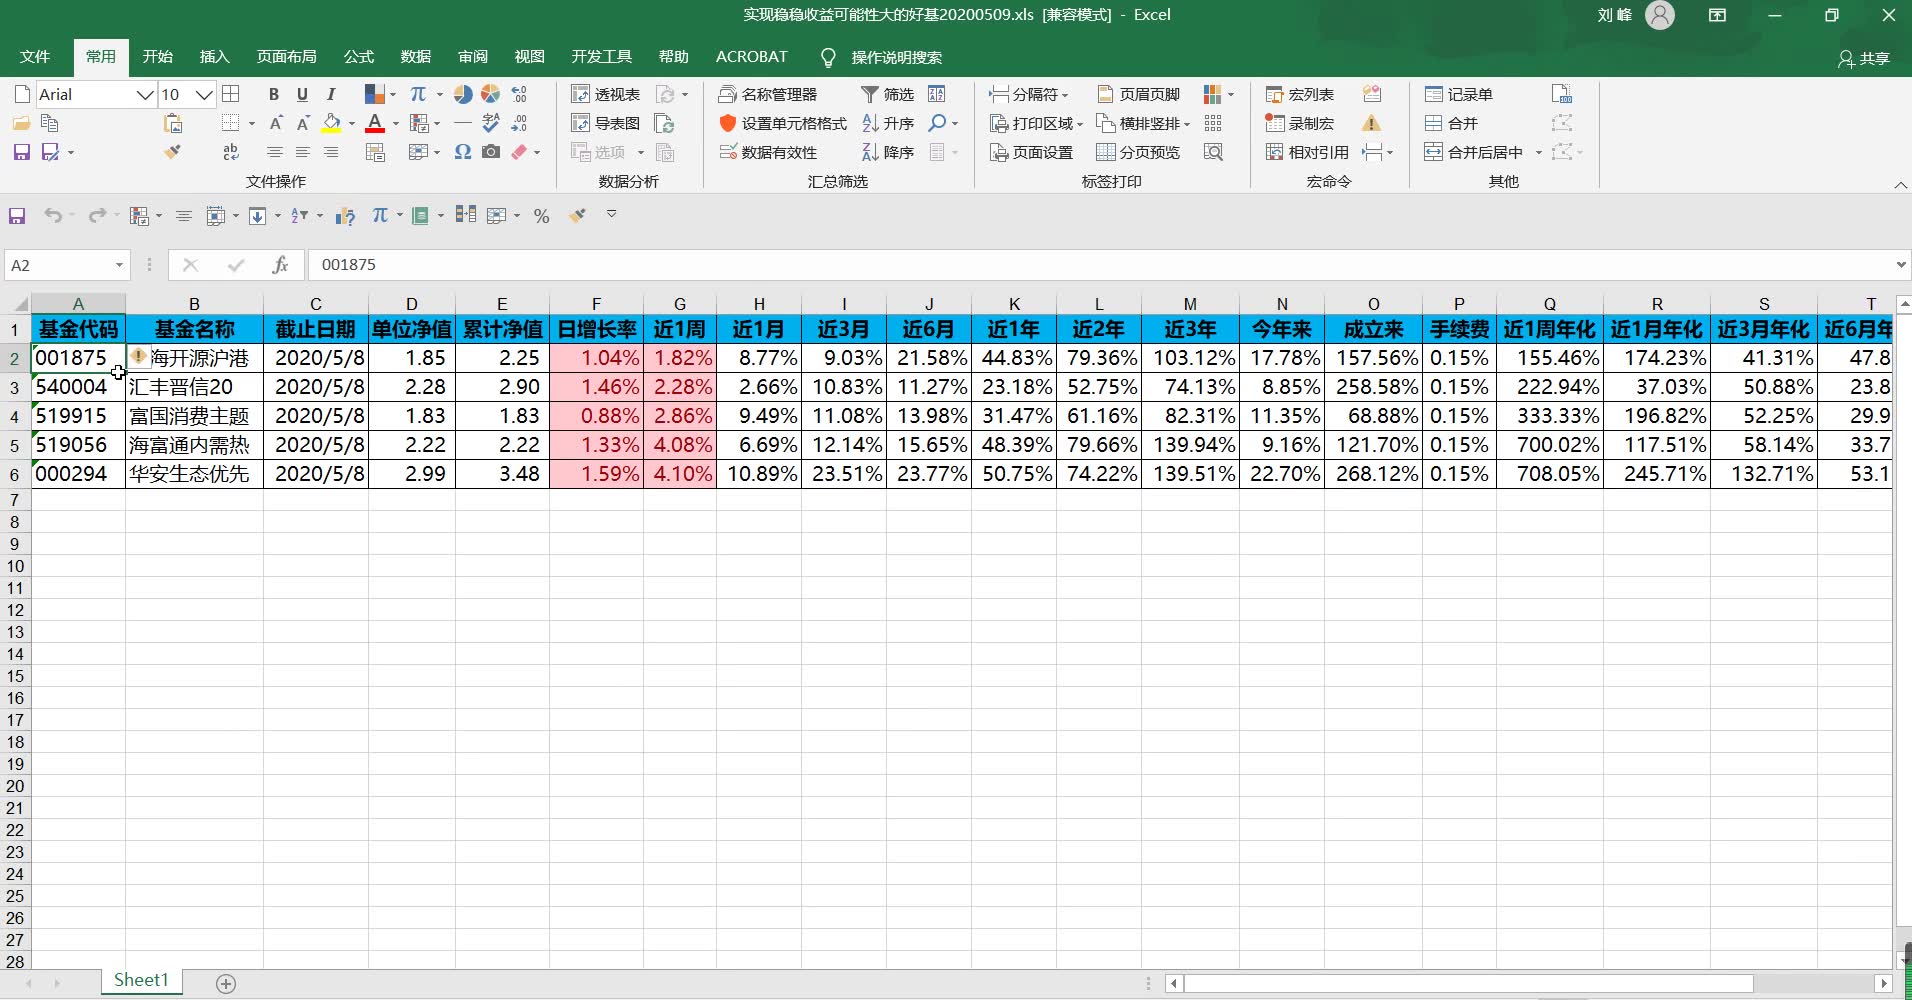
Task: Click the 透视表 pivot table button
Action: pos(605,94)
